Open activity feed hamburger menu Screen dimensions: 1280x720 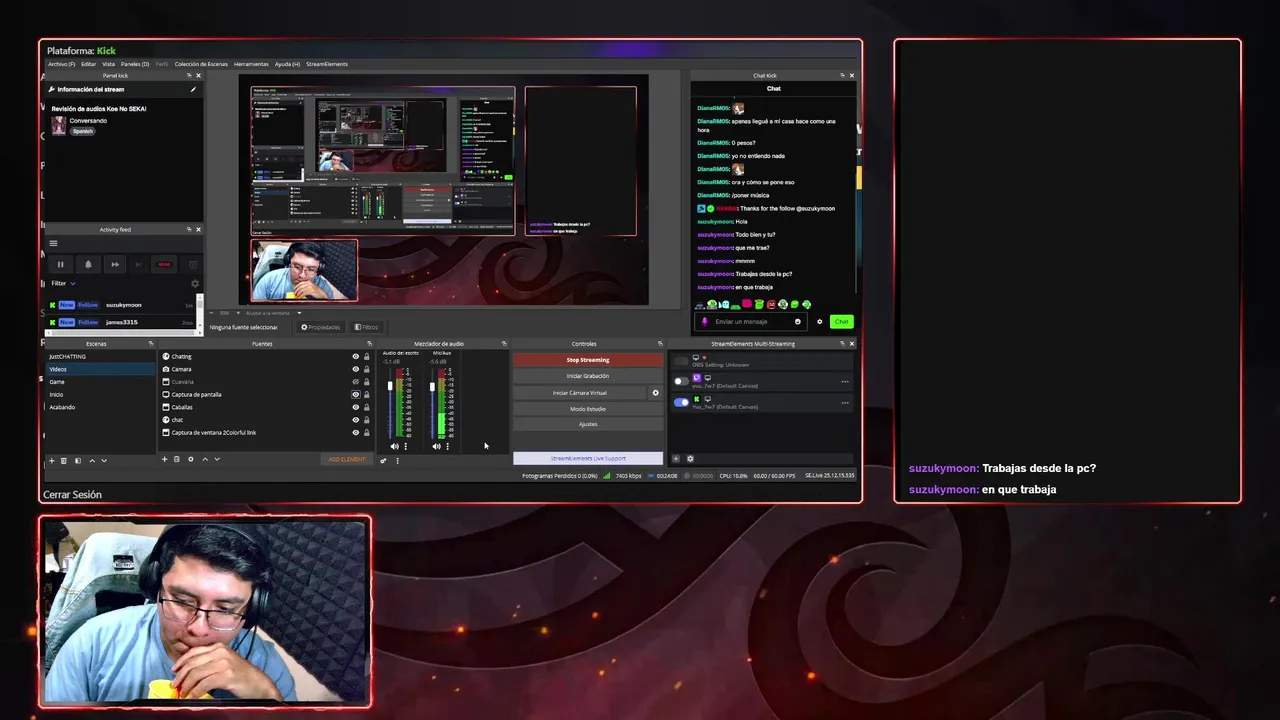tap(54, 243)
